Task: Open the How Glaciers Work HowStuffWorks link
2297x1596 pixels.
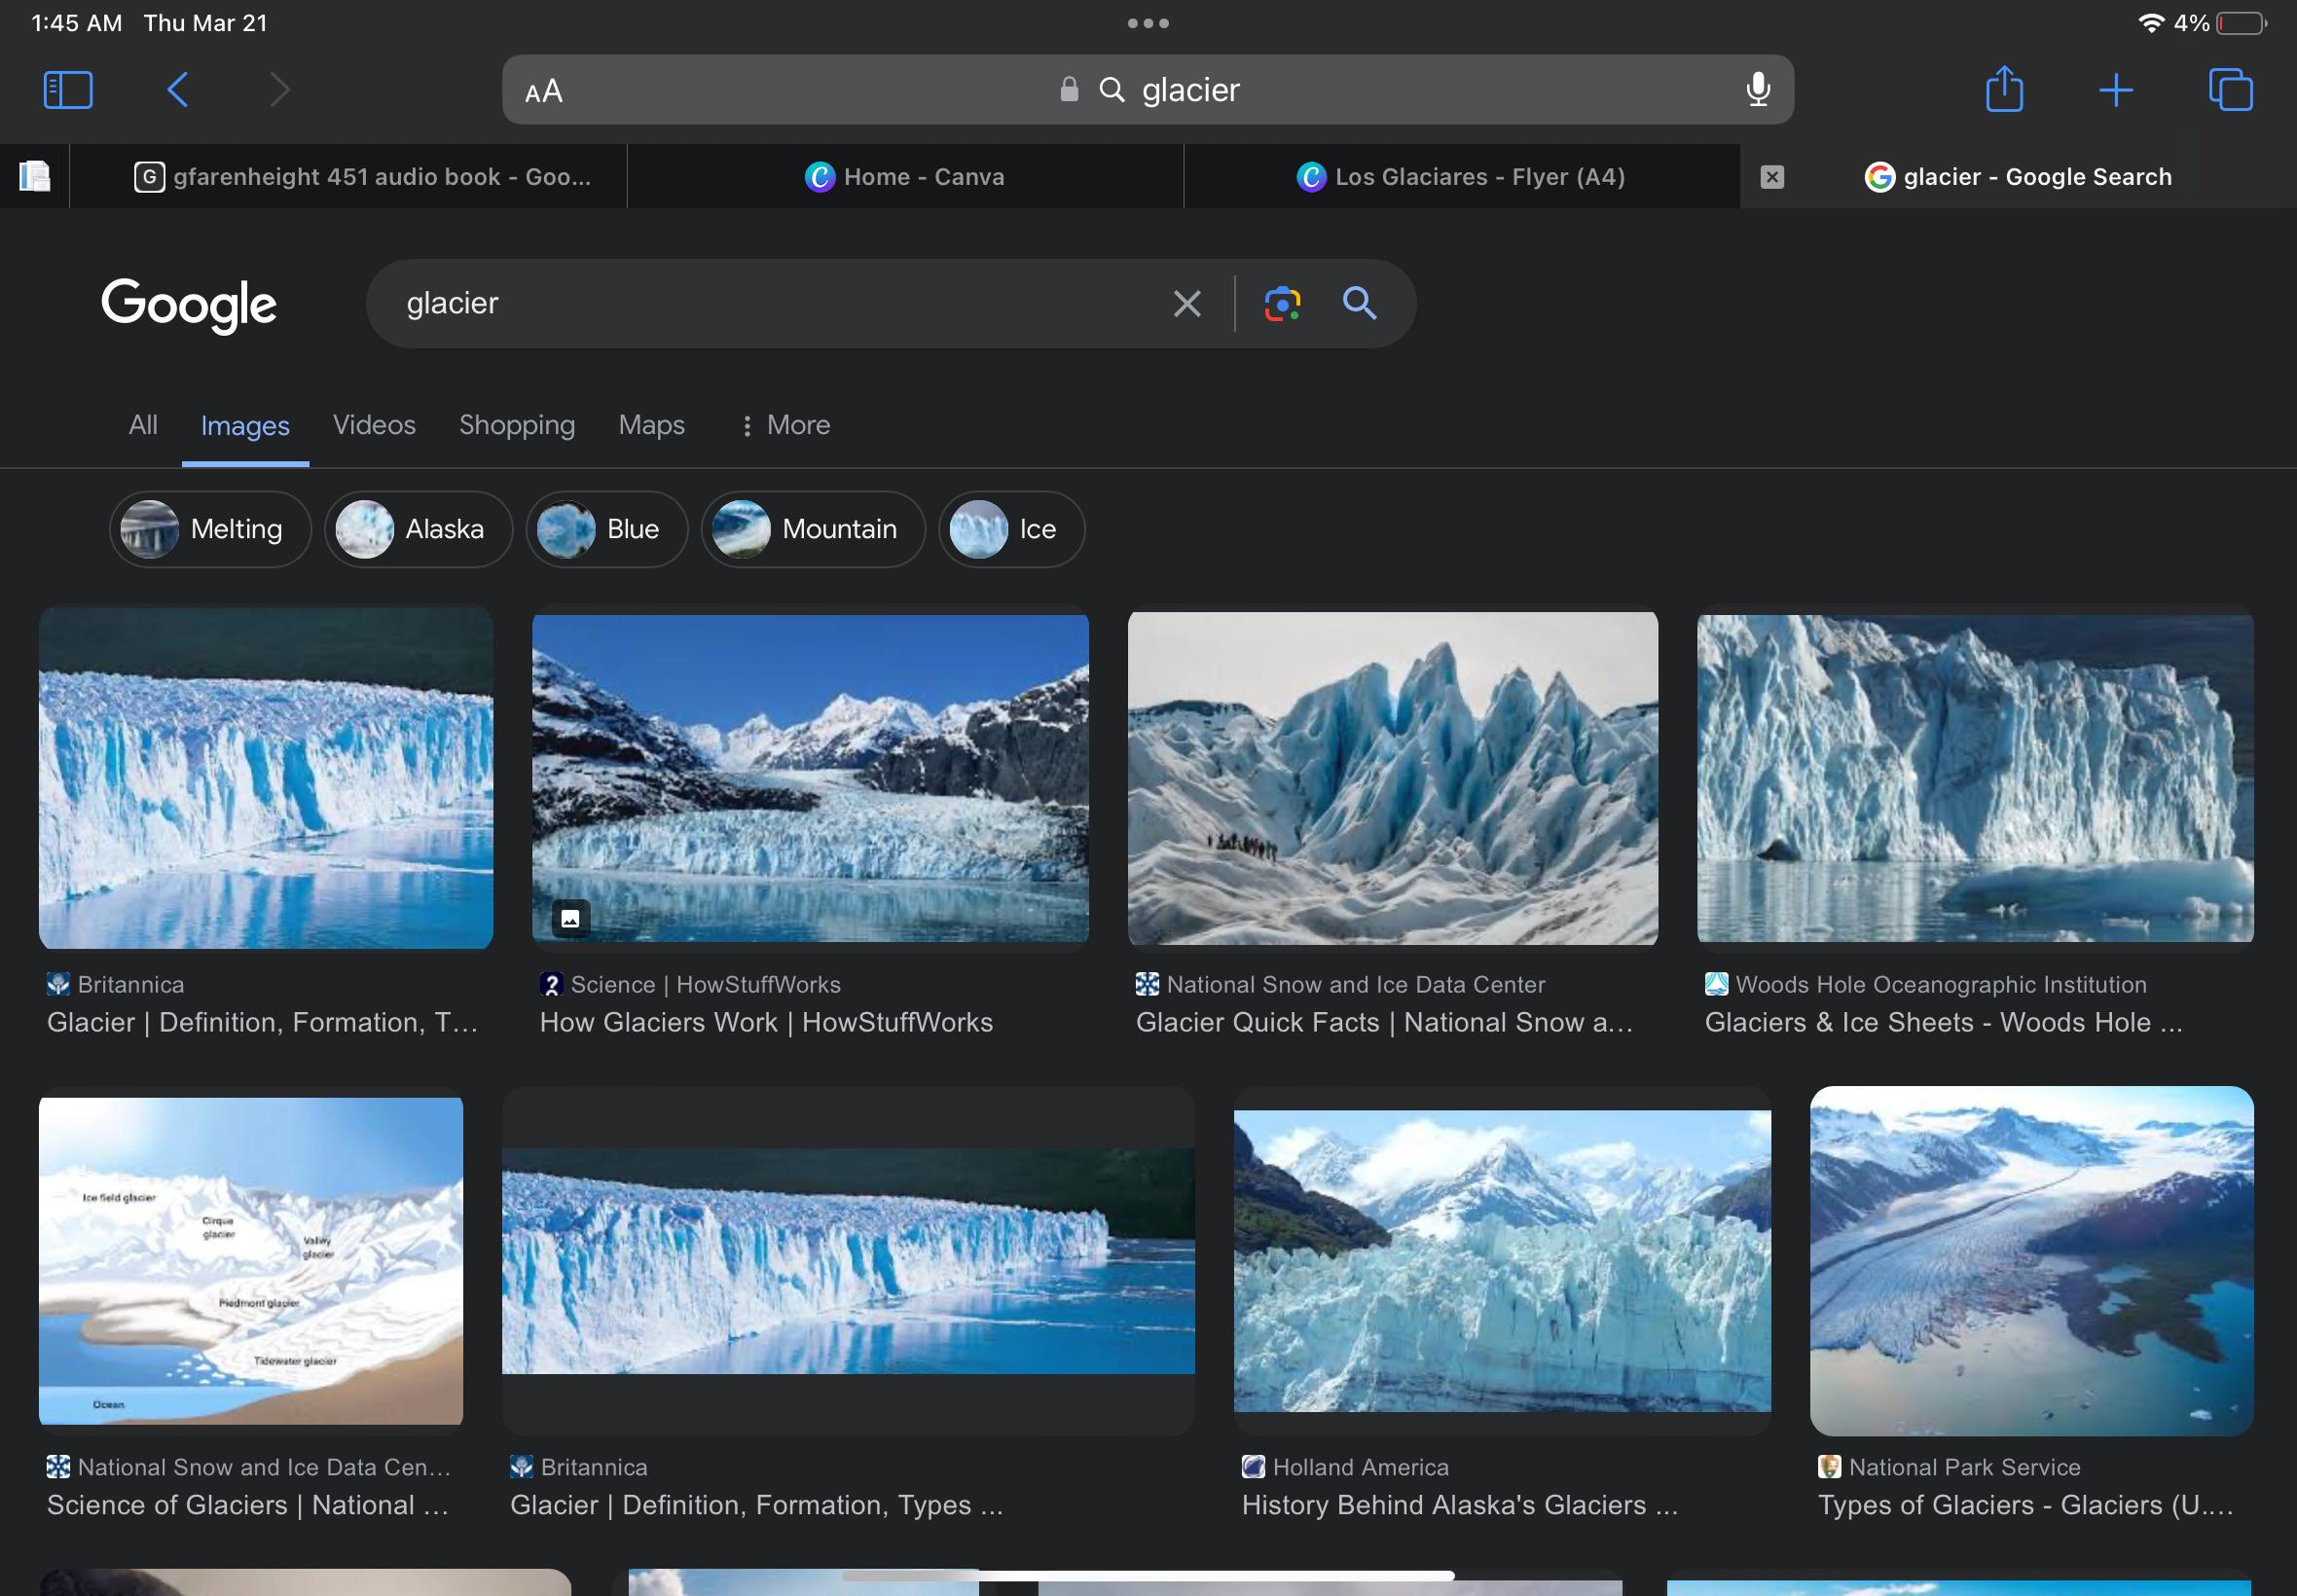Action: 766,1022
